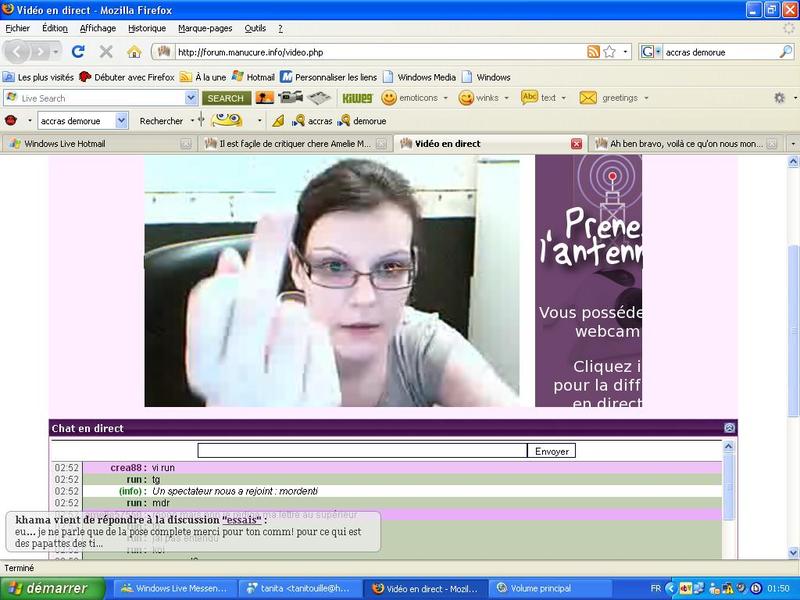
Task: Follow the 'essais' discussion link in notification
Action: click(x=244, y=520)
